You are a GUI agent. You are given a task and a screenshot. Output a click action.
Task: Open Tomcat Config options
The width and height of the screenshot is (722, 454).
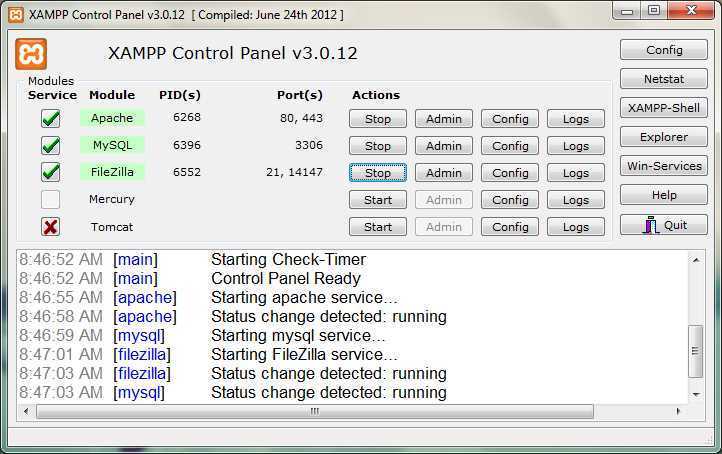[x=510, y=227]
